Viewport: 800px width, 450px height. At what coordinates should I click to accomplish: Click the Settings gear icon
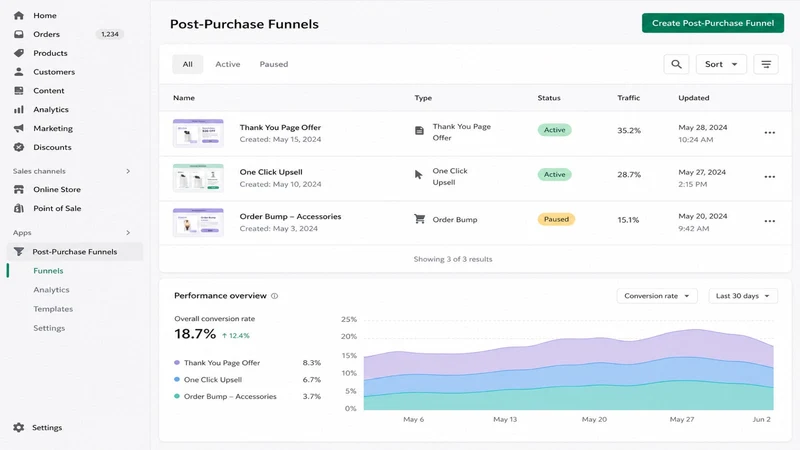click(19, 428)
